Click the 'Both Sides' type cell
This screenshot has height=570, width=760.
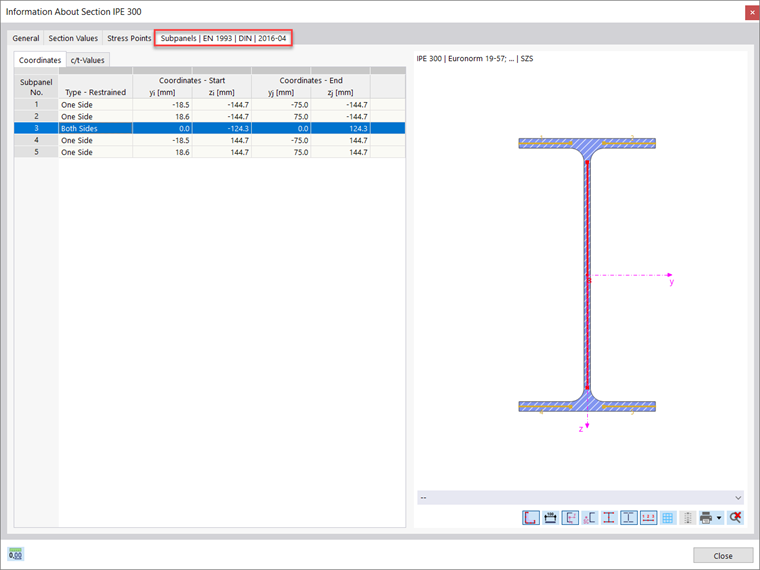pos(95,128)
